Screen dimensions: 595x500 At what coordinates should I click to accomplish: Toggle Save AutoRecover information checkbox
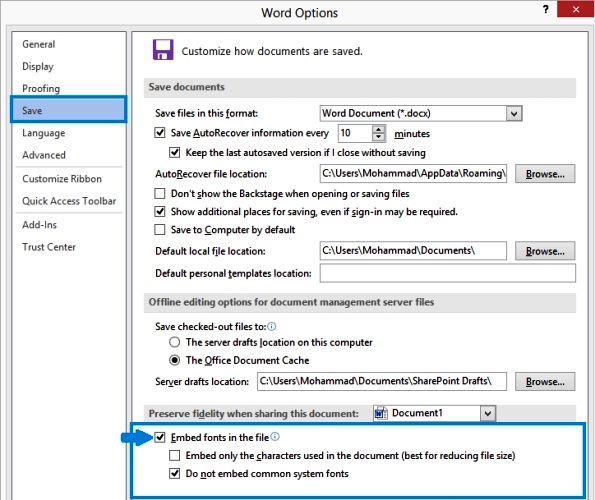coord(160,133)
